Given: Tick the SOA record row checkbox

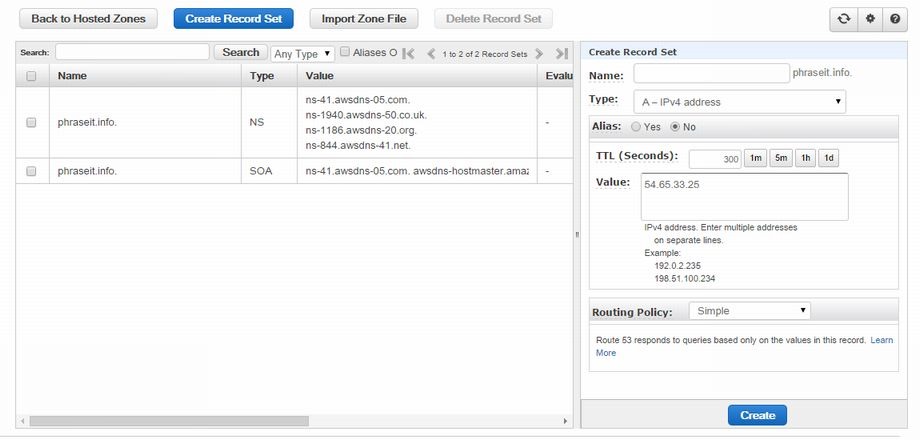Looking at the screenshot, I should pos(31,171).
